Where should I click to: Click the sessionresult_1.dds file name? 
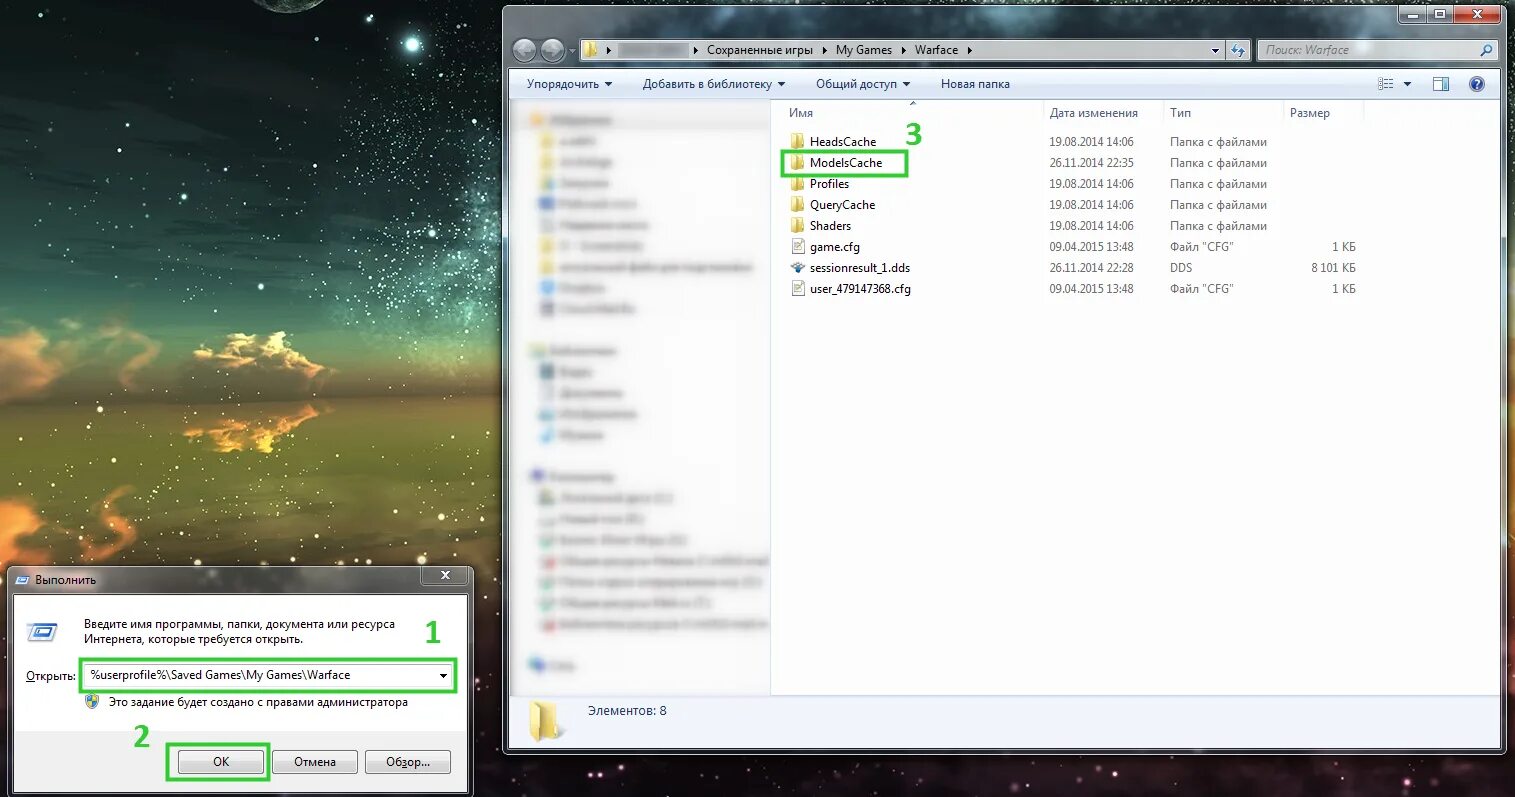coord(860,268)
